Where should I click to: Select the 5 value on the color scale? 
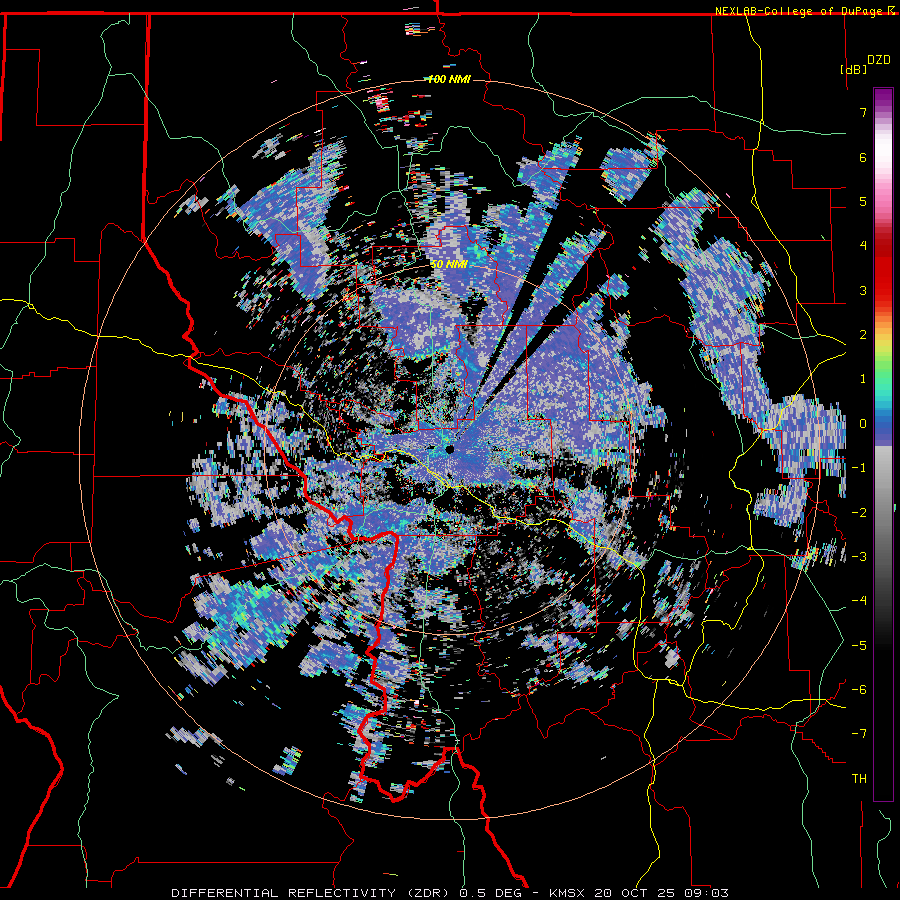(863, 201)
